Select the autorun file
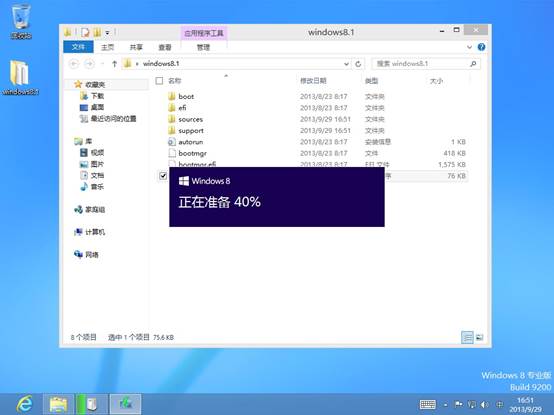 pyautogui.click(x=190, y=142)
